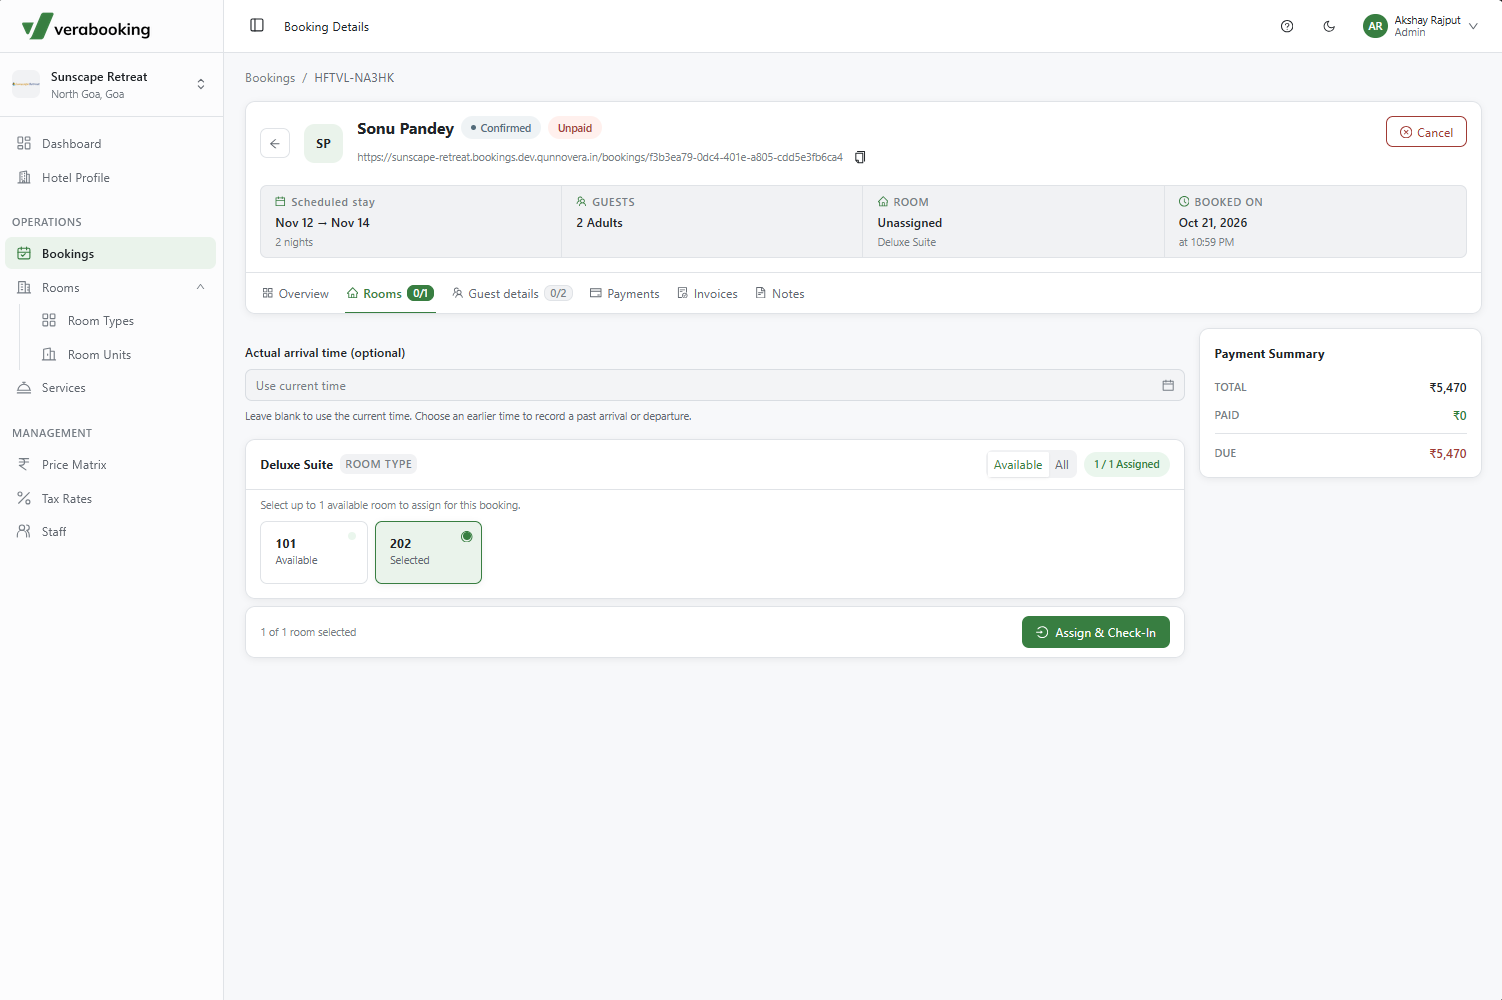Image resolution: width=1502 pixels, height=1000 pixels.
Task: Click the Unpaid status badge
Action: (x=575, y=128)
